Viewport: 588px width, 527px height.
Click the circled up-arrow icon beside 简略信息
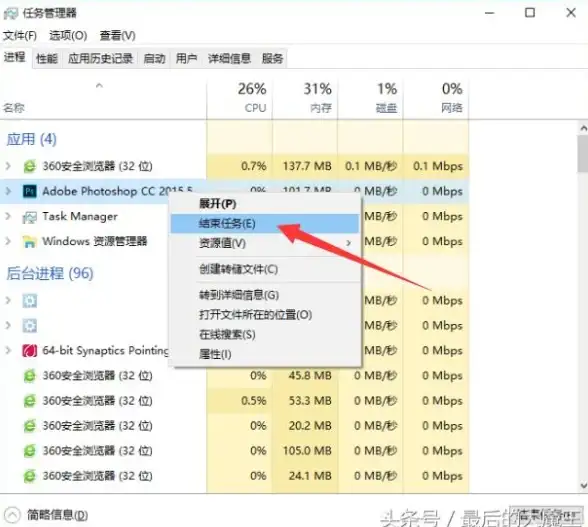click(x=12, y=515)
